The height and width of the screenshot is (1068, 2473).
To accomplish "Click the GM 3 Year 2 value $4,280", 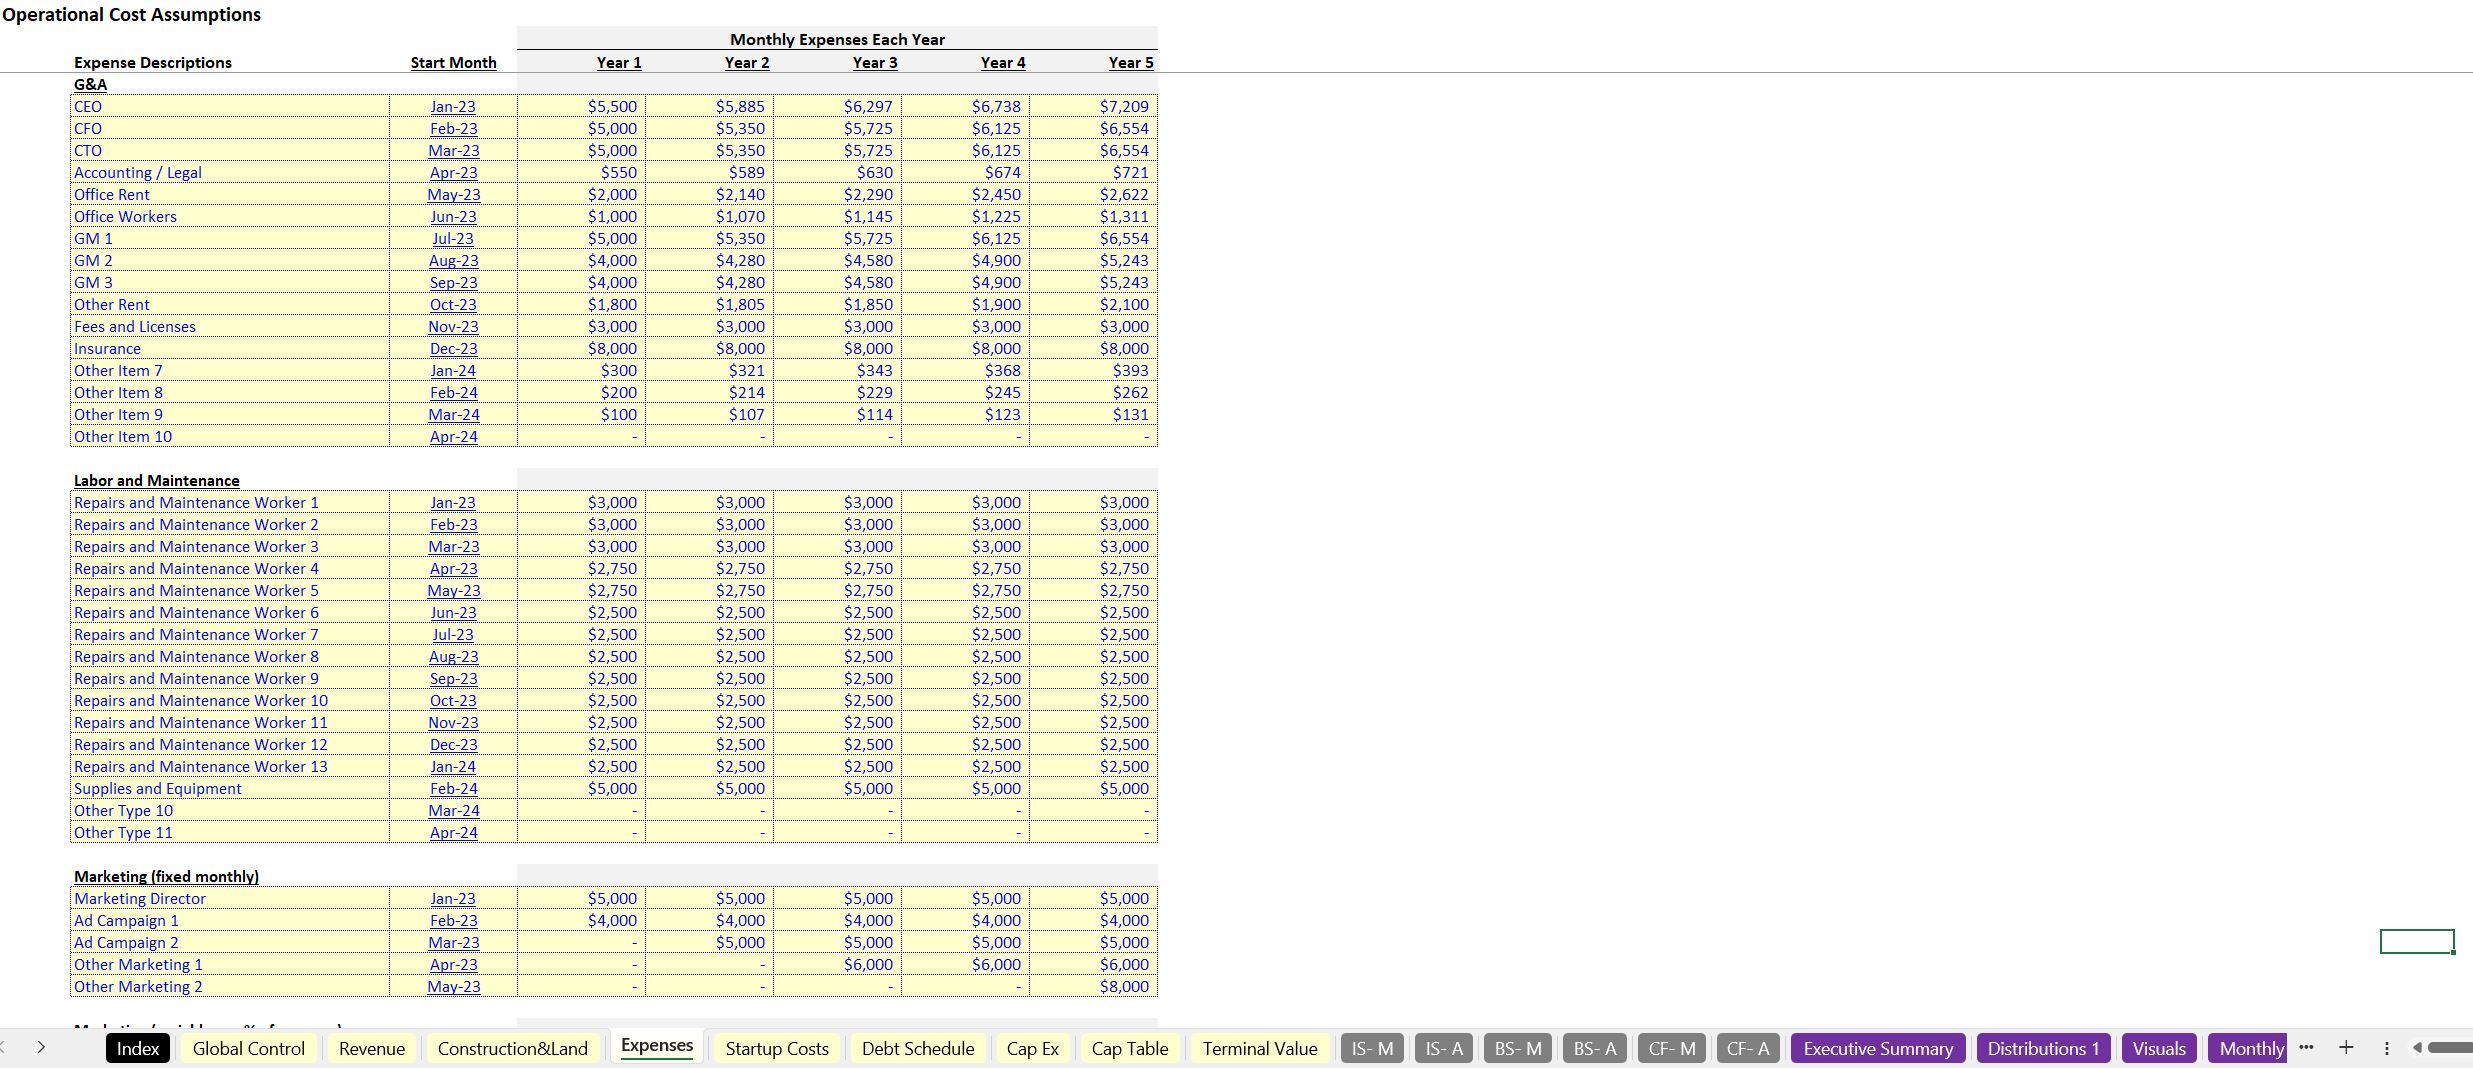I will (709, 282).
